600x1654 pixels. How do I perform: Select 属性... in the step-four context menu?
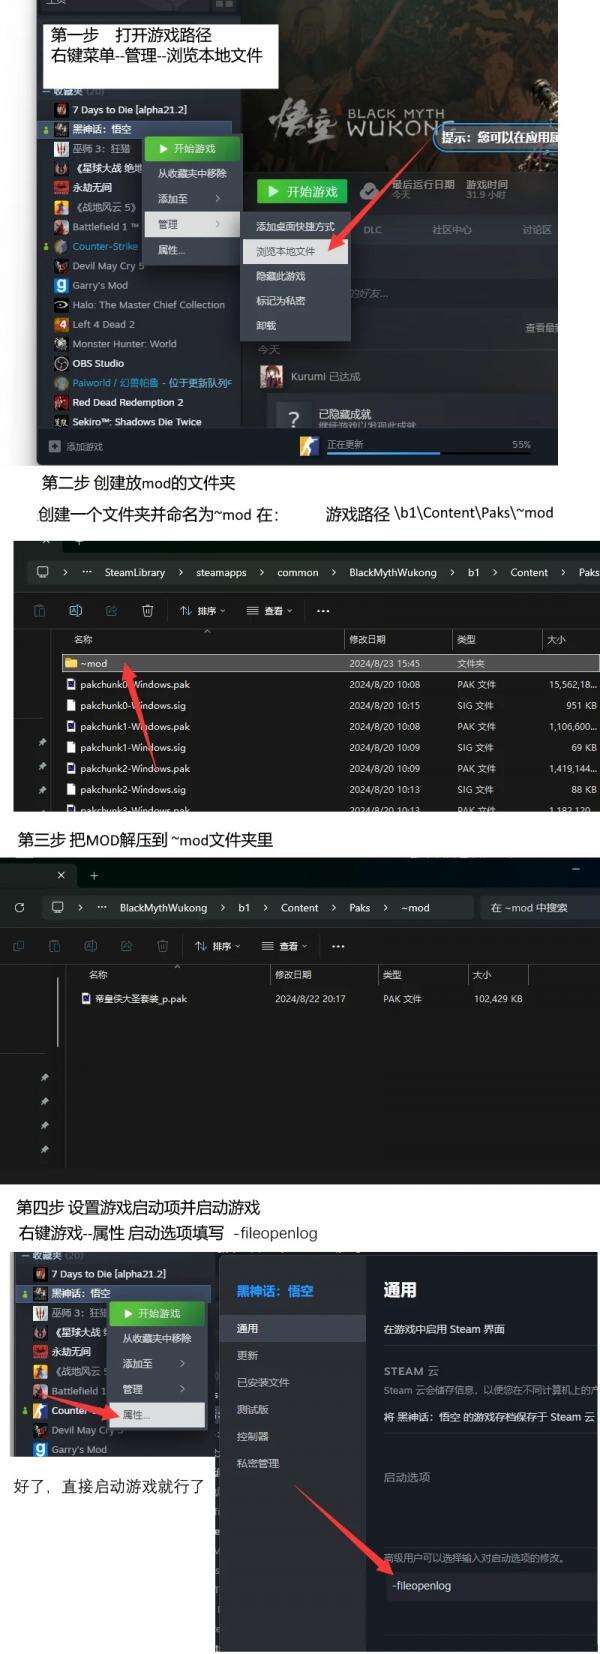tap(156, 1414)
